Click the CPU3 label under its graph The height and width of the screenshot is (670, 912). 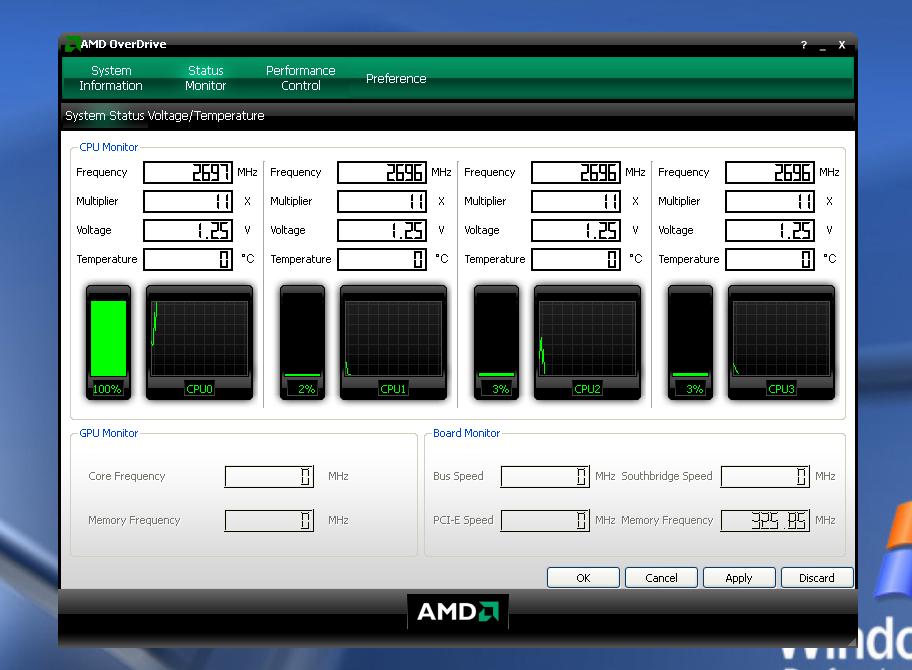(781, 389)
